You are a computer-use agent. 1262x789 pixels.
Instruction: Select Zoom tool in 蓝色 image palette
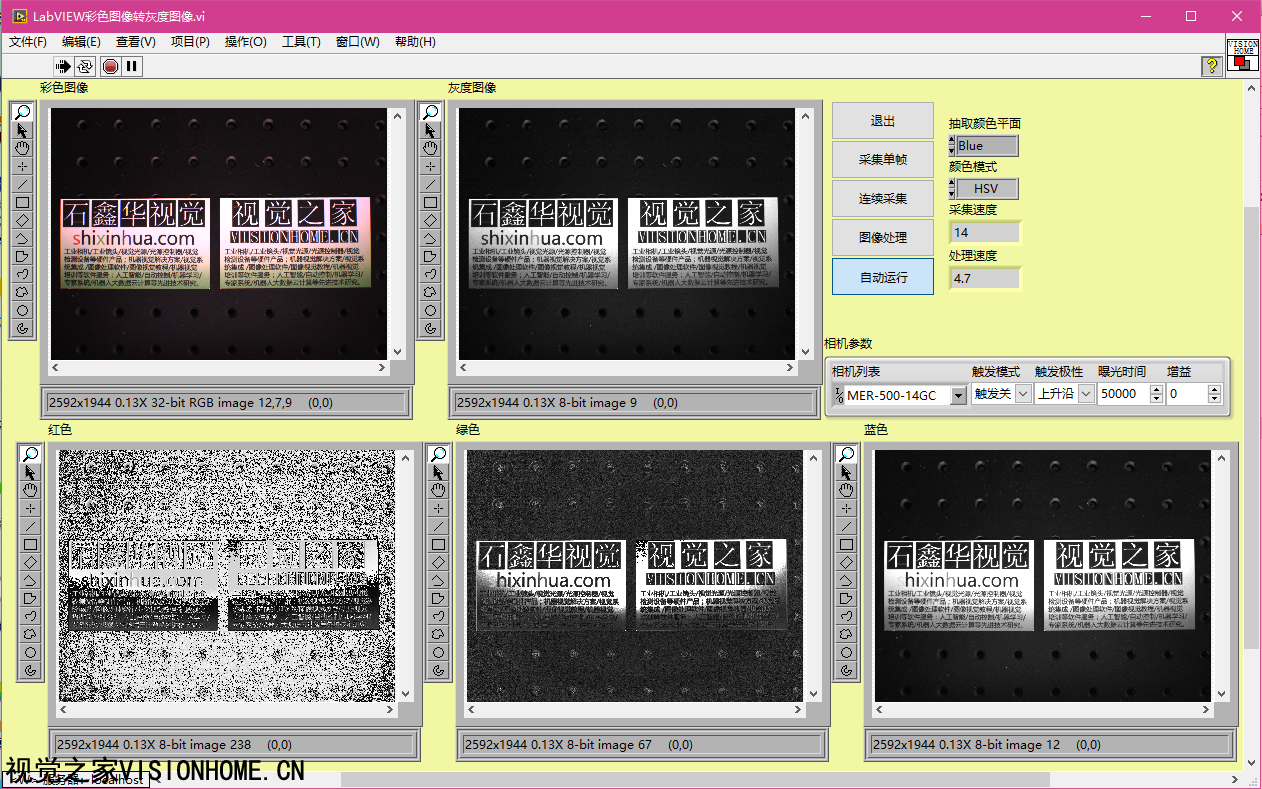point(846,454)
